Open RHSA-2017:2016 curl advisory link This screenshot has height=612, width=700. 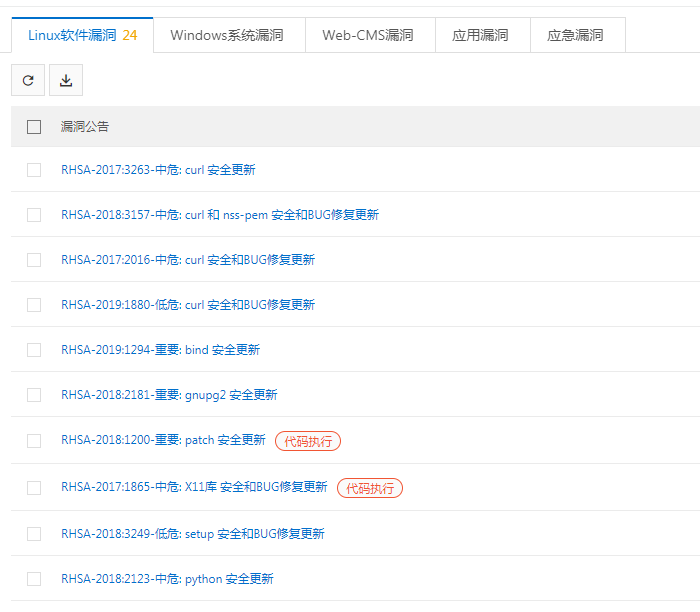(187, 260)
